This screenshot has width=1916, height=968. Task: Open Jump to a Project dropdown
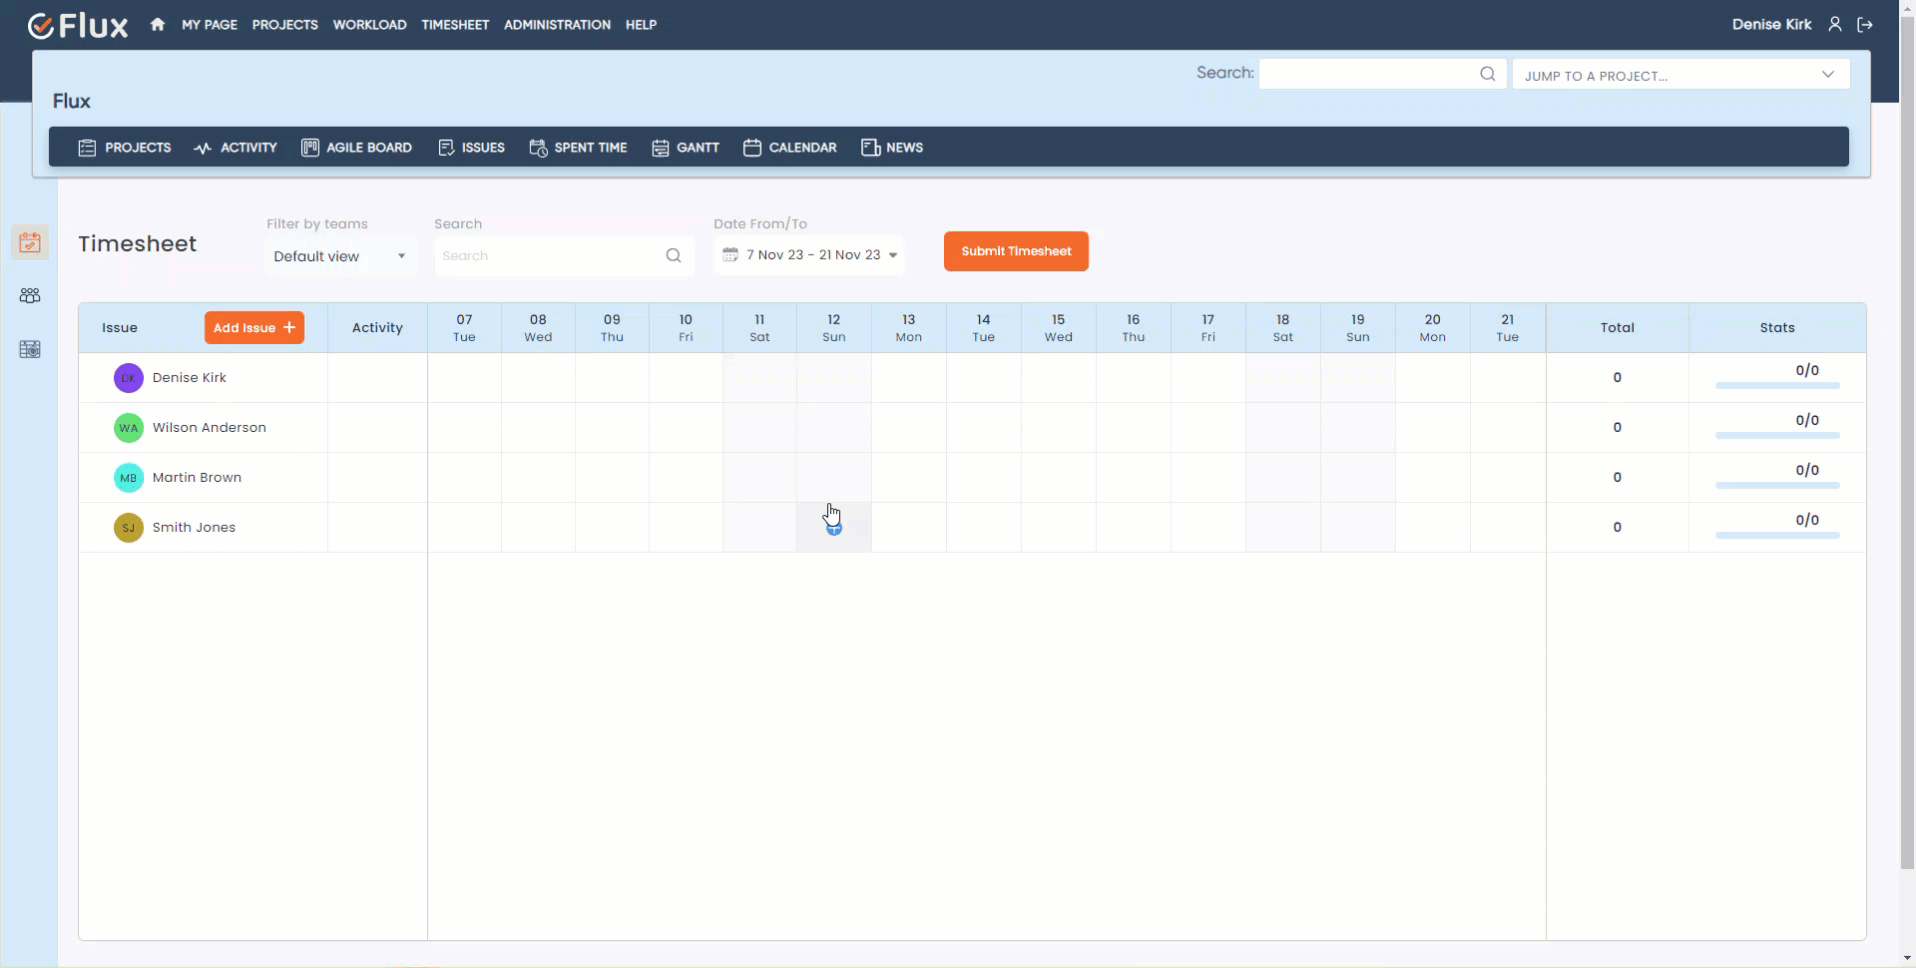coord(1680,75)
